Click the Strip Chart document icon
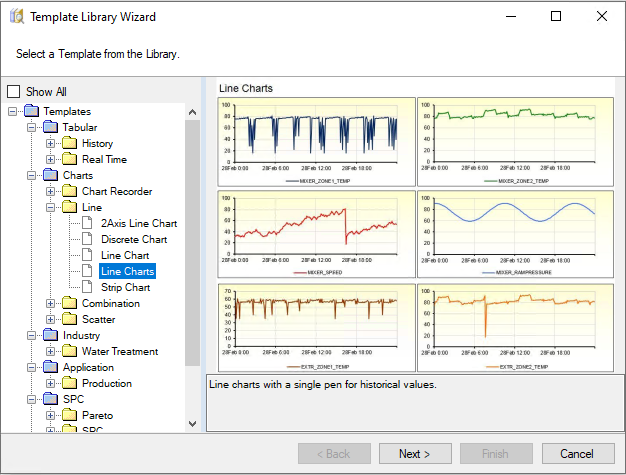The image size is (626, 475). (x=87, y=287)
